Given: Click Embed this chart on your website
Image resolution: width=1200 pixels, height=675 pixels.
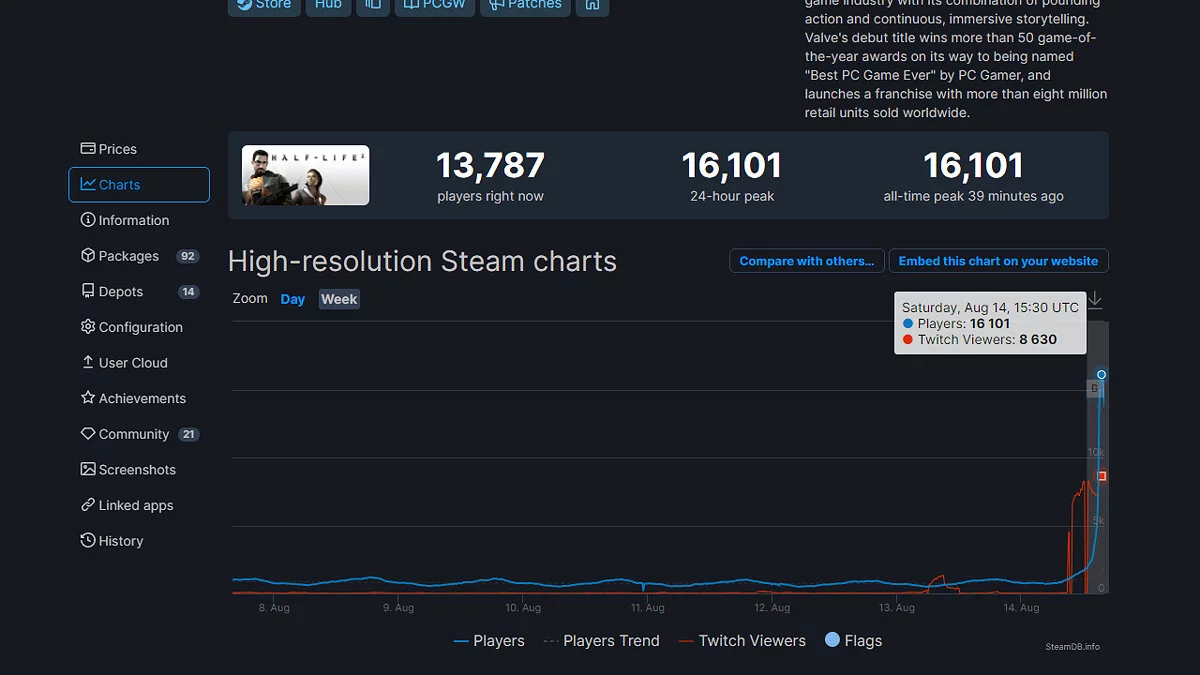Looking at the screenshot, I should 998,261.
